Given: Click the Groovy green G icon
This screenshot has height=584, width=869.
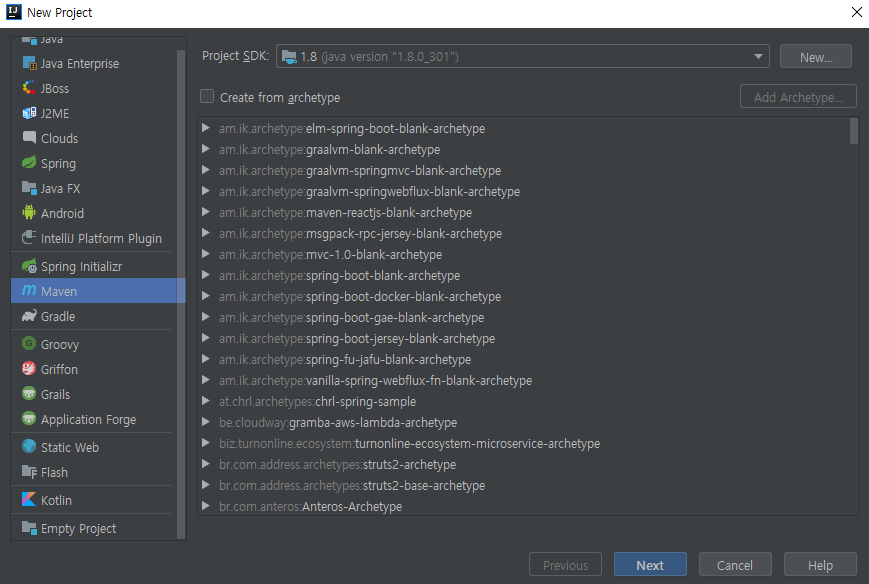Looking at the screenshot, I should tap(29, 344).
